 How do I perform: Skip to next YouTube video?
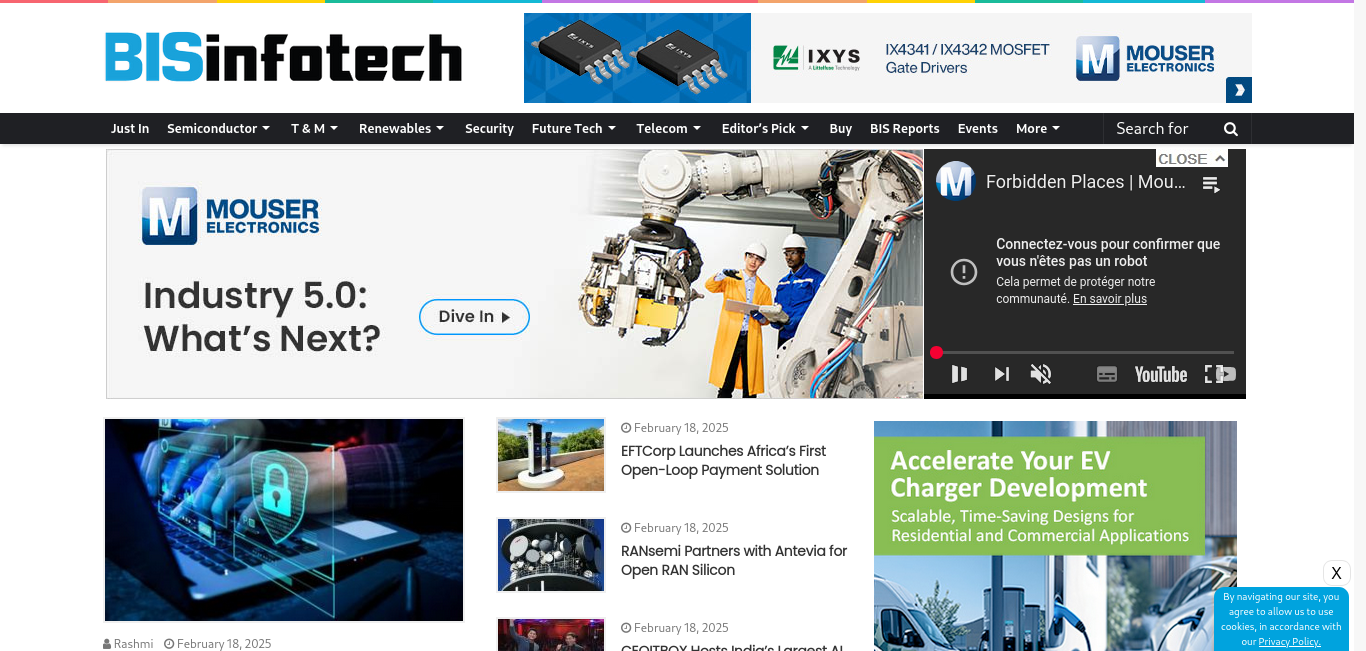click(1001, 374)
